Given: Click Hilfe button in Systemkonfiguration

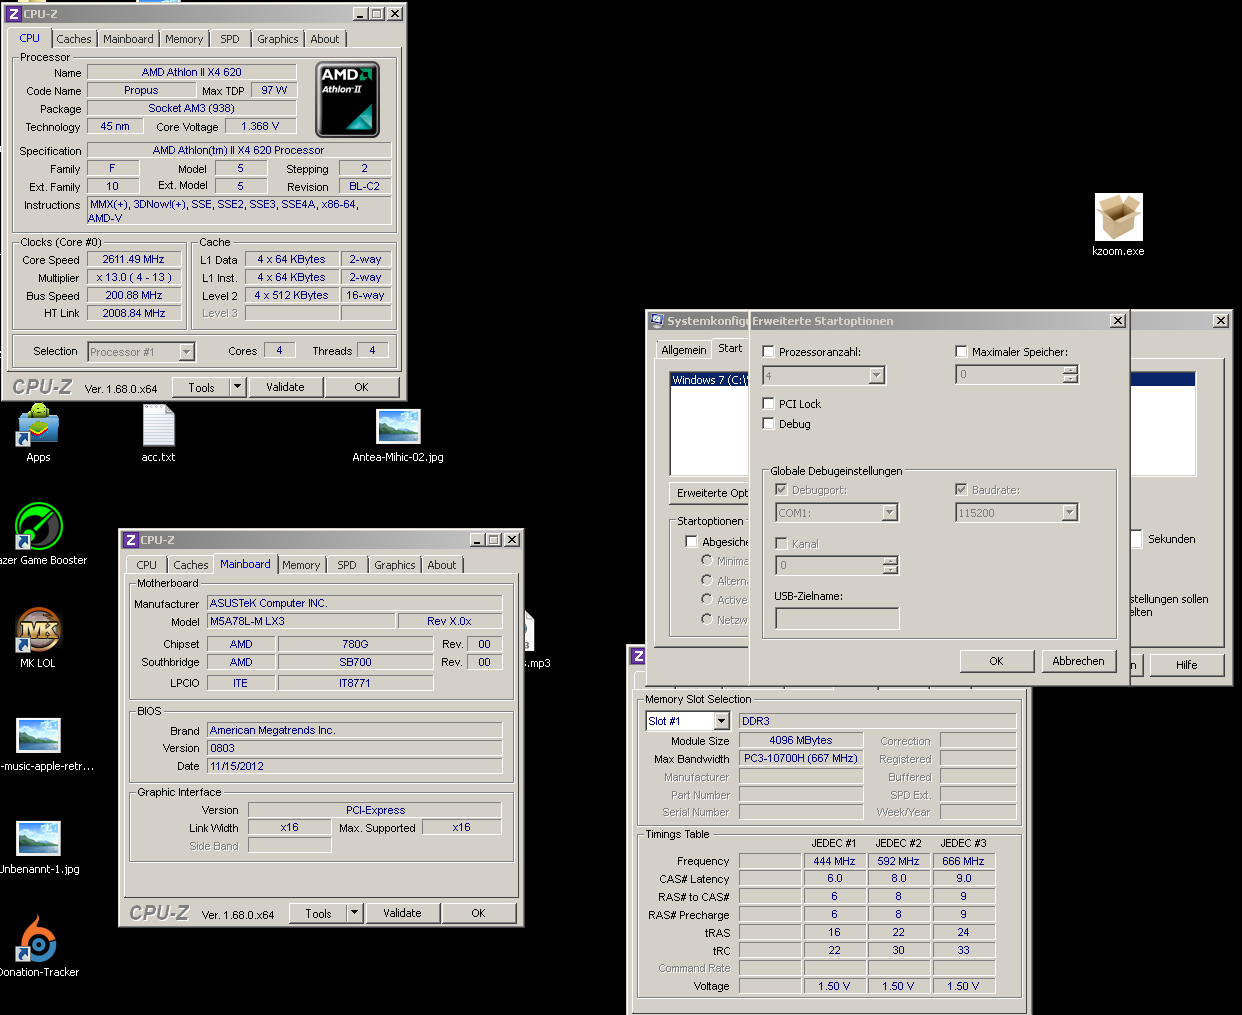Looking at the screenshot, I should [1187, 665].
